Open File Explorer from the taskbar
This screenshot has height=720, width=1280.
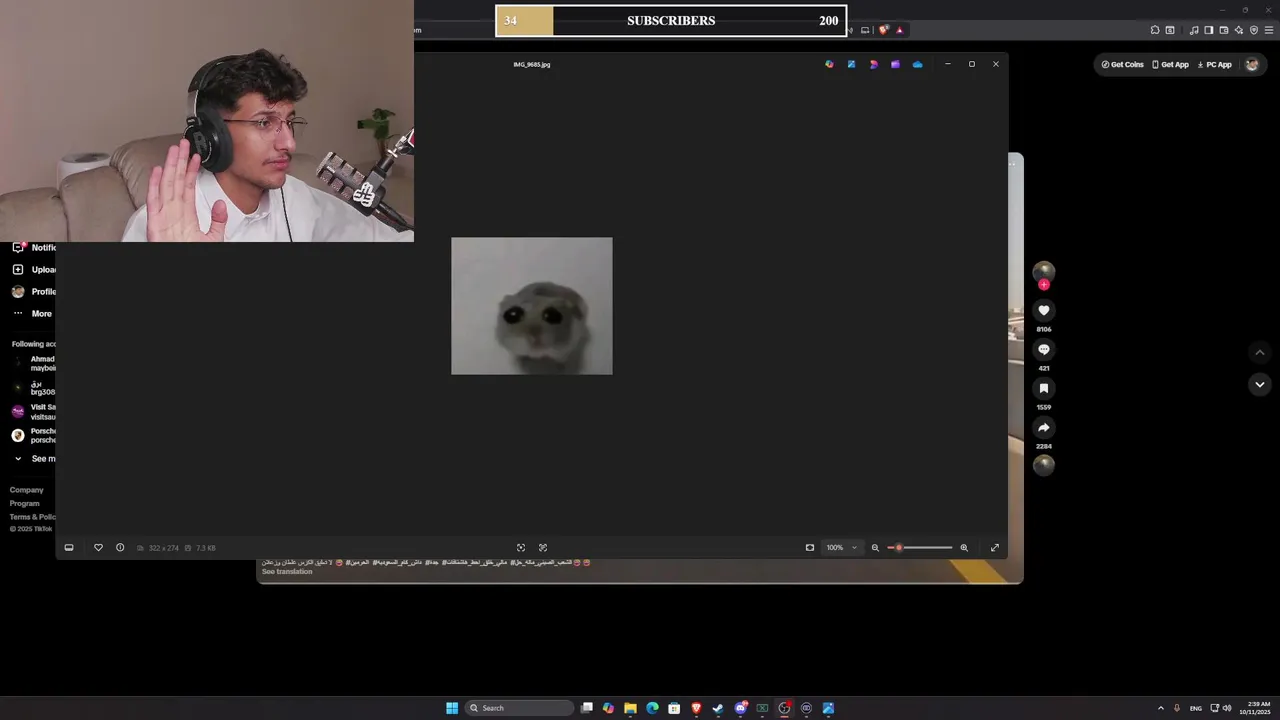click(630, 708)
